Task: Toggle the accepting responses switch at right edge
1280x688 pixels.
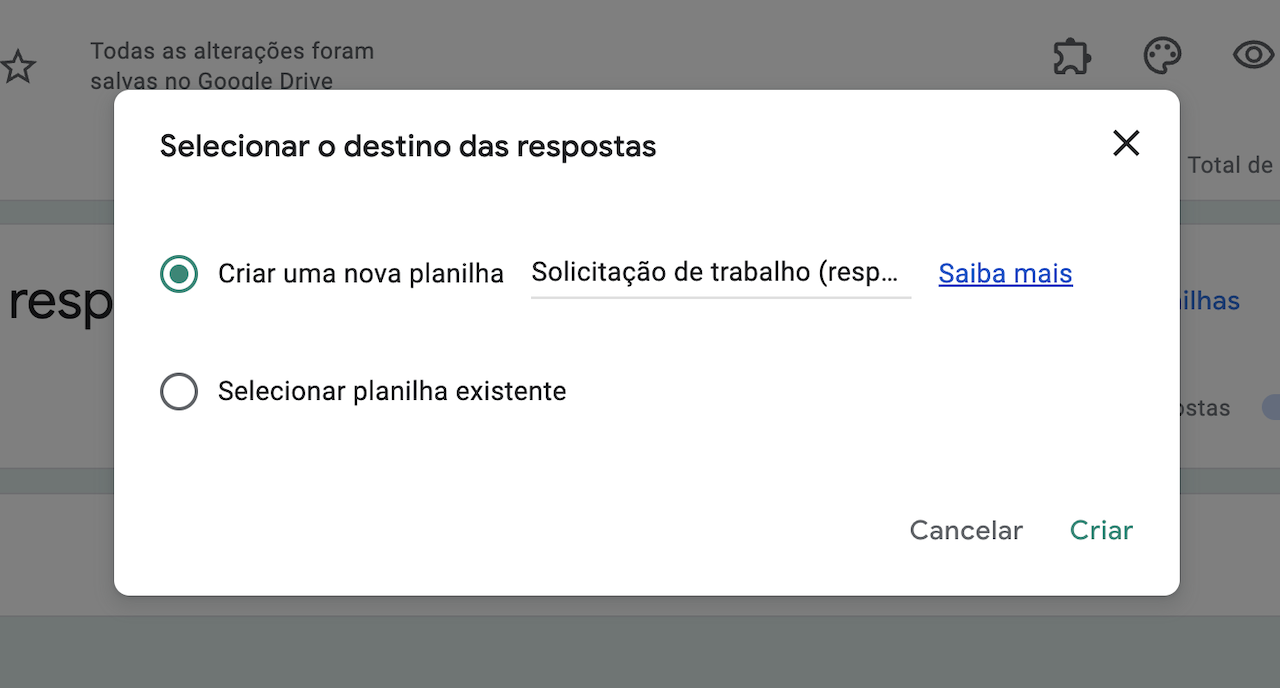Action: [x=1270, y=407]
